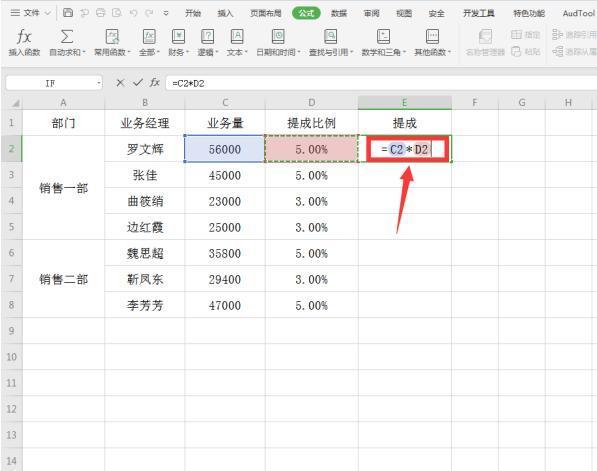Expand the Logical functions dropdown arrow
The height and width of the screenshot is (471, 597).
217,52
